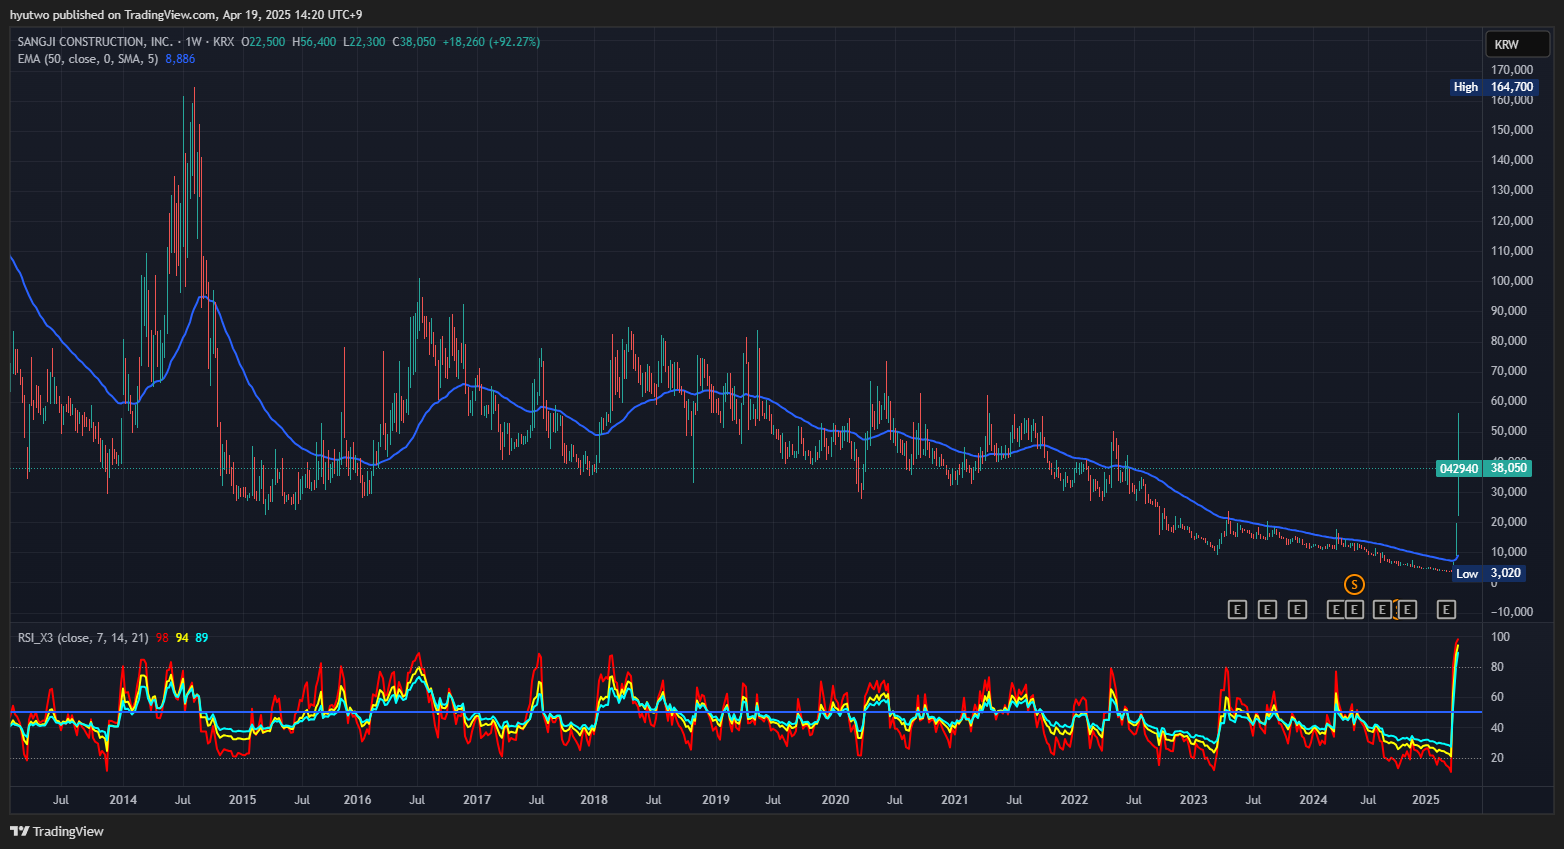Viewport: 1564px width, 849px height.
Task: Click the 2025 label on time axis
Action: (1425, 800)
